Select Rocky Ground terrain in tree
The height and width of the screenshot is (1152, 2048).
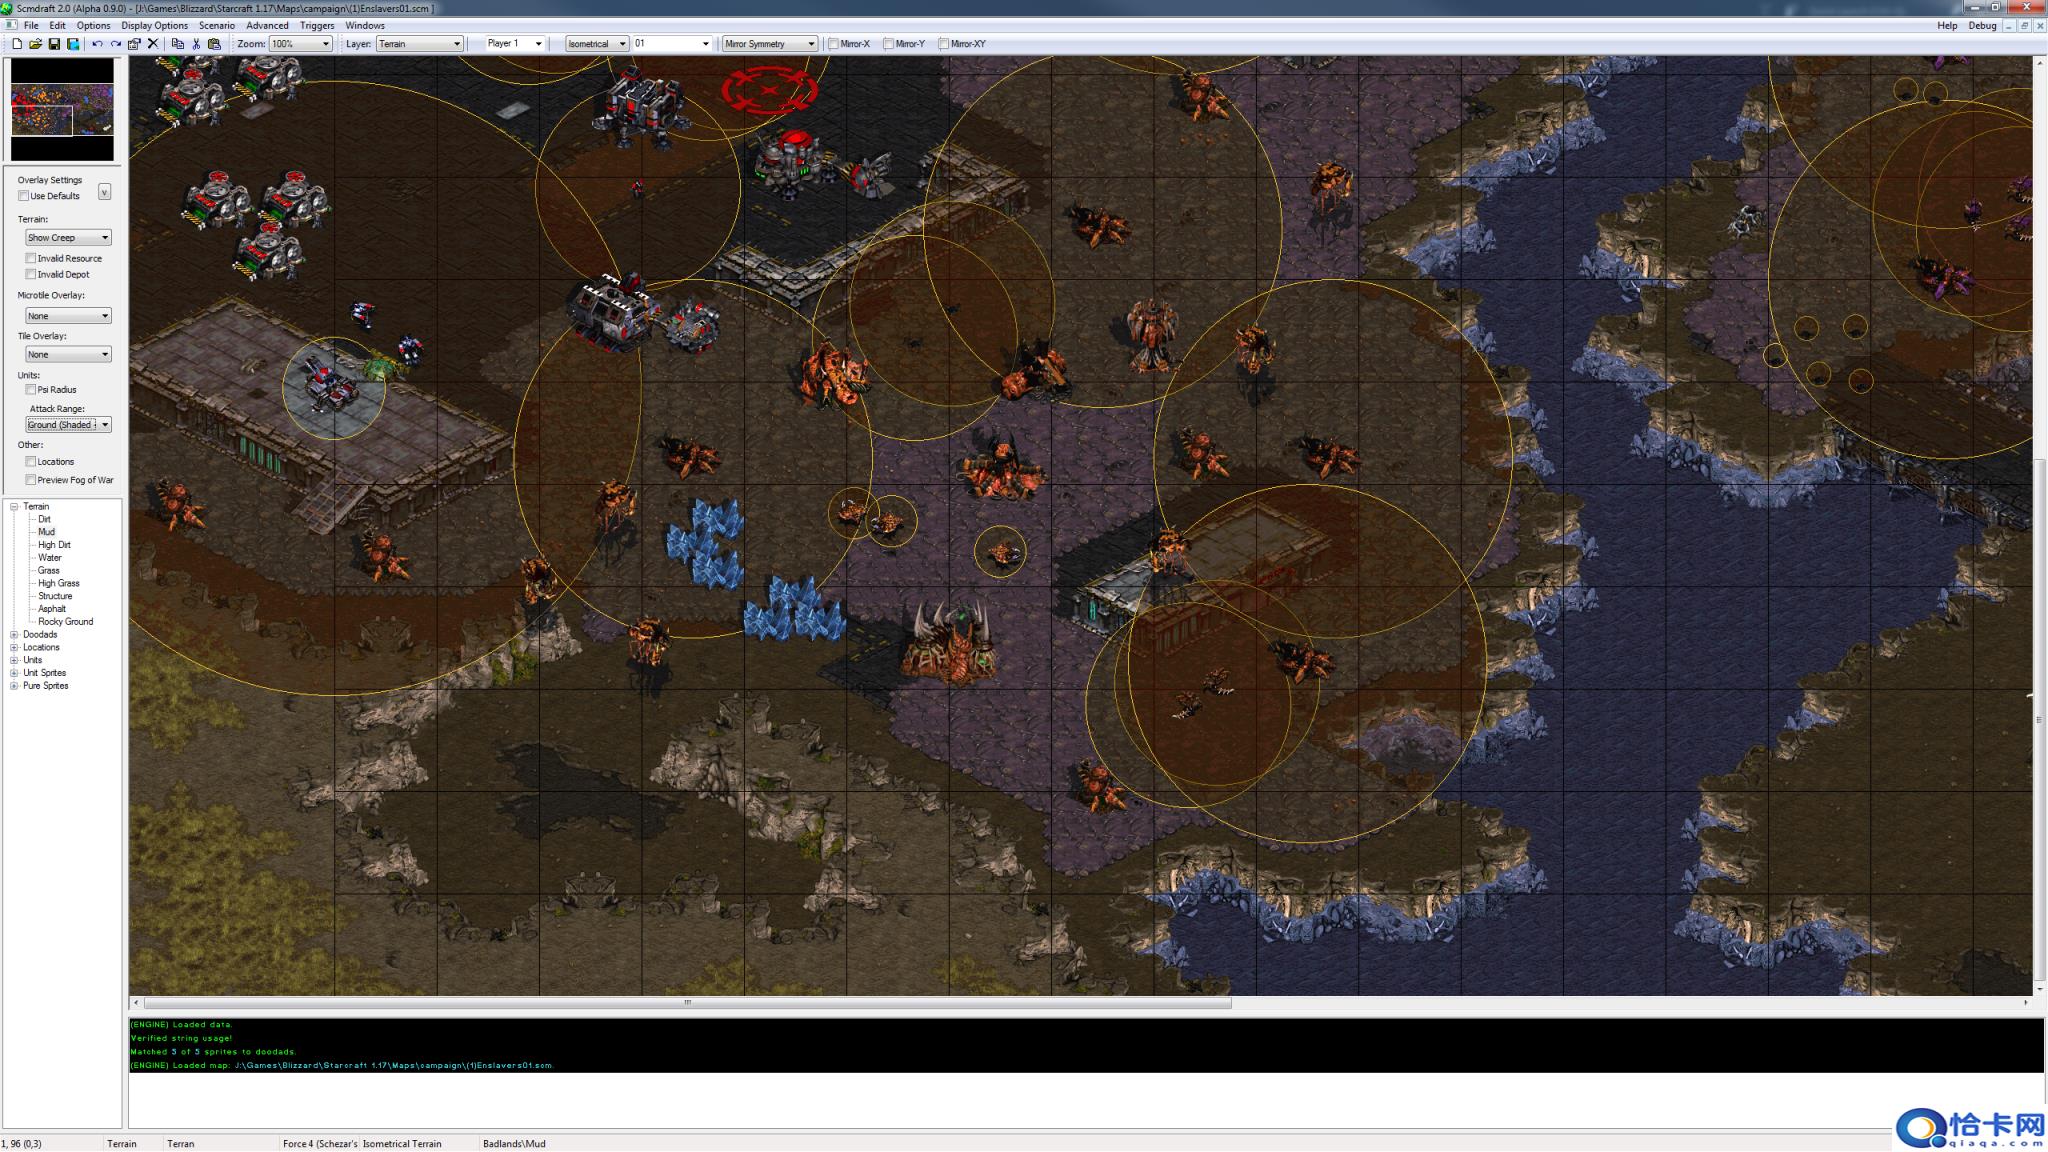pos(66,622)
